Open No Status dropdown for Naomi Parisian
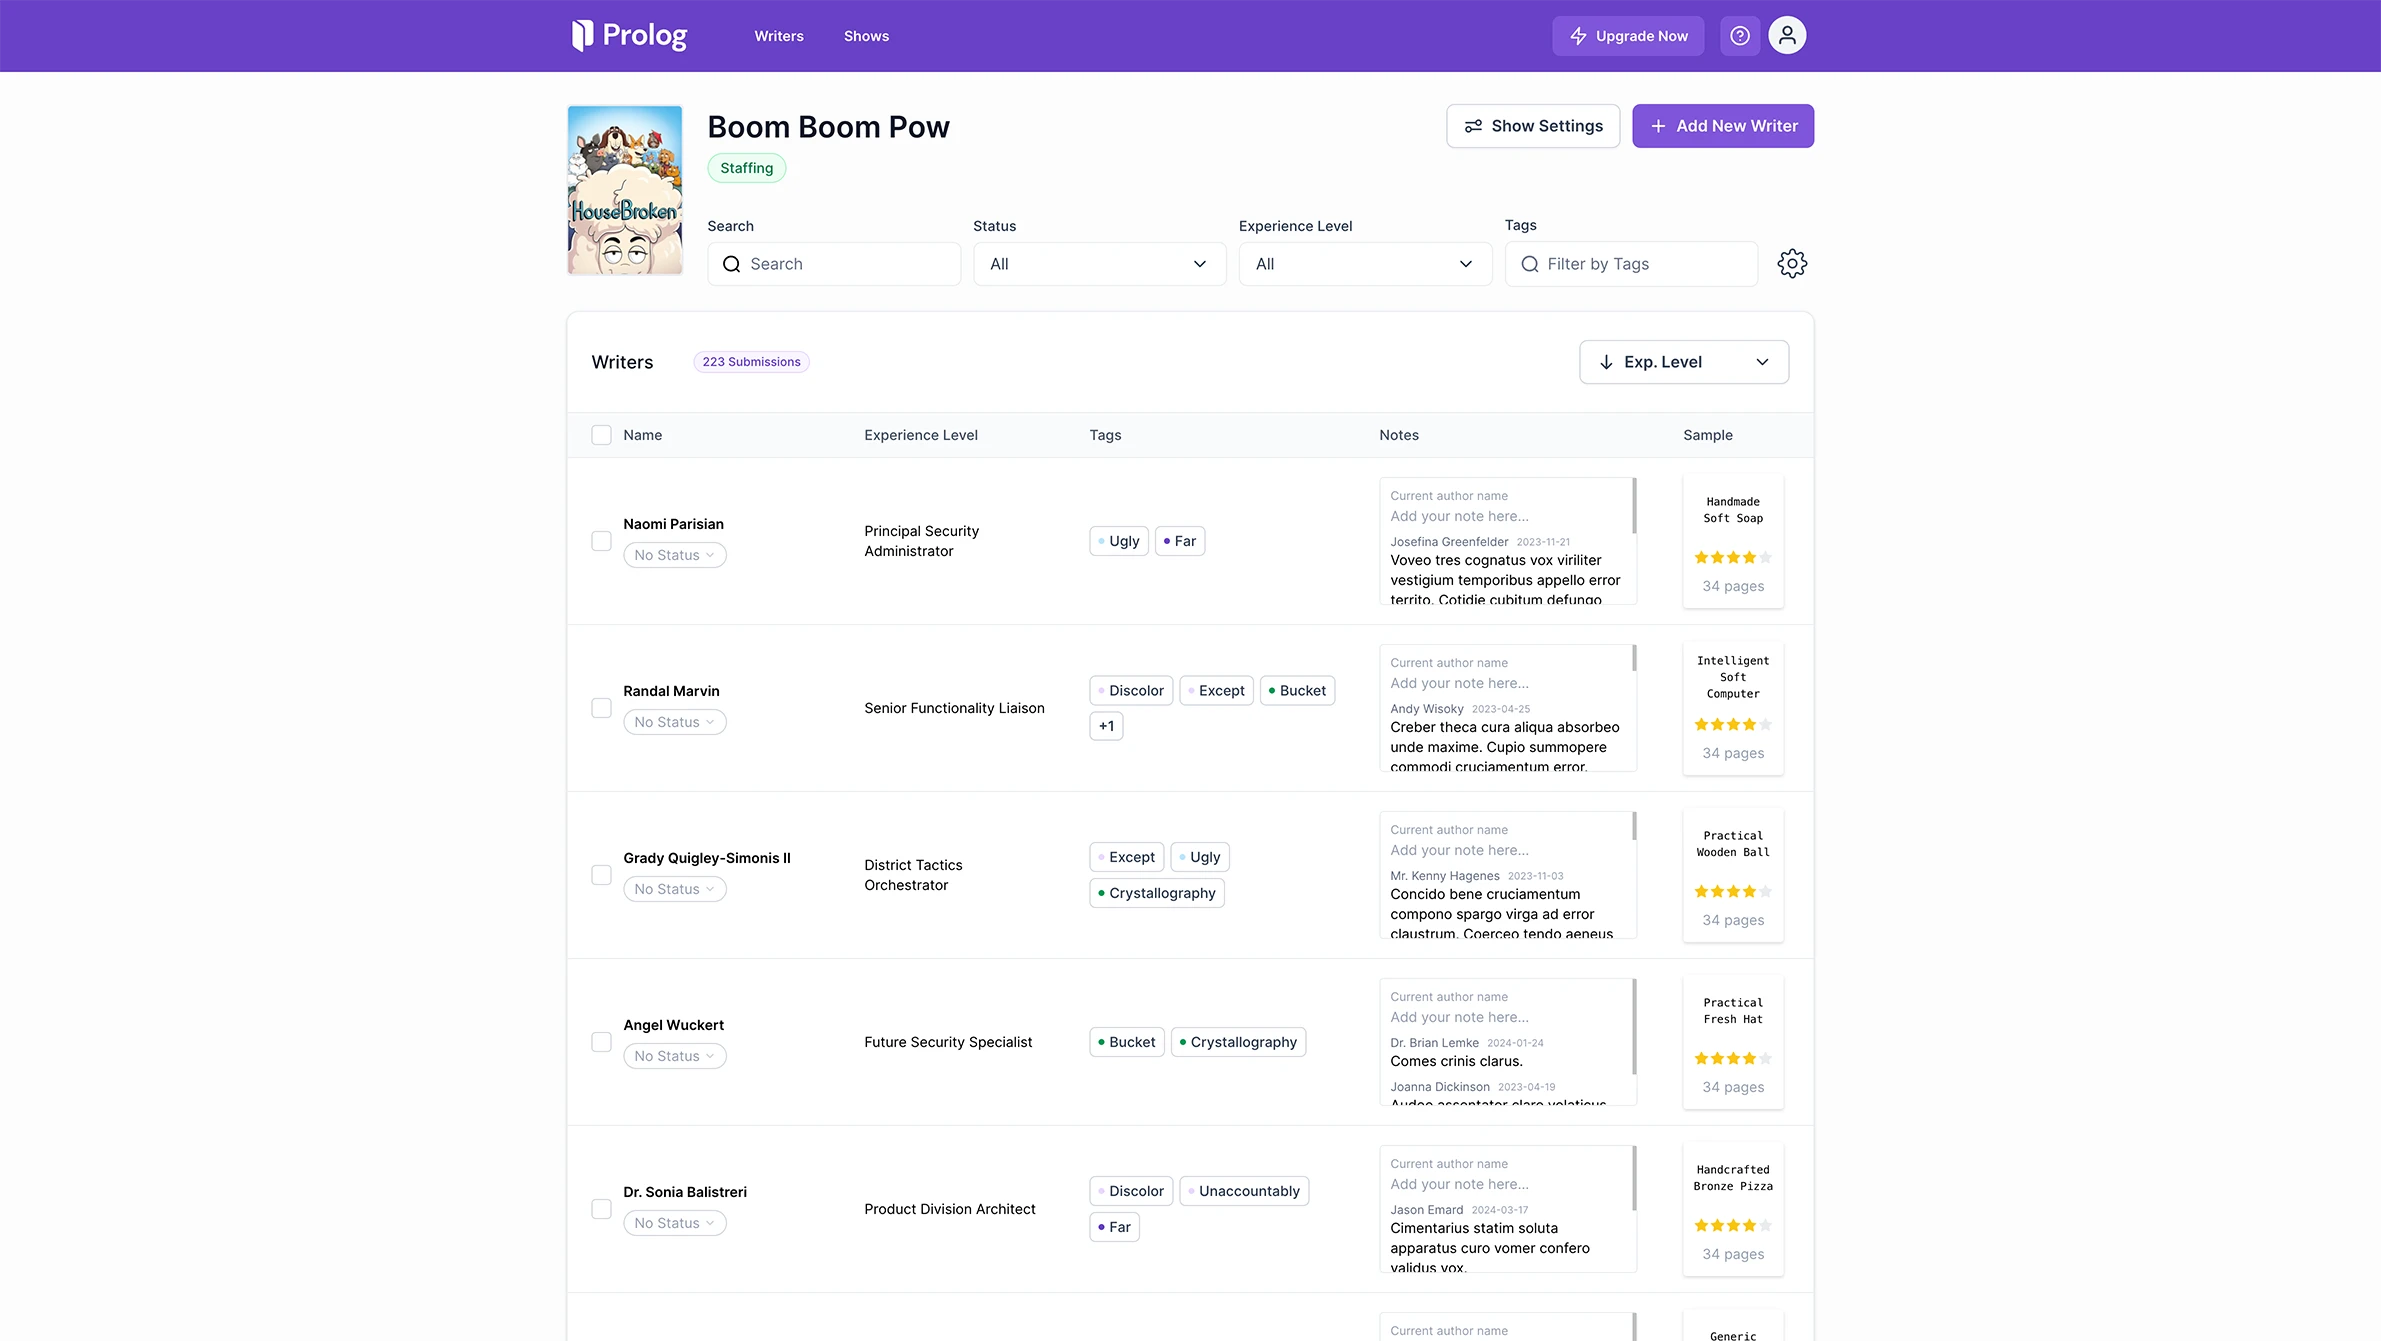The image size is (2381, 1341). coord(675,555)
